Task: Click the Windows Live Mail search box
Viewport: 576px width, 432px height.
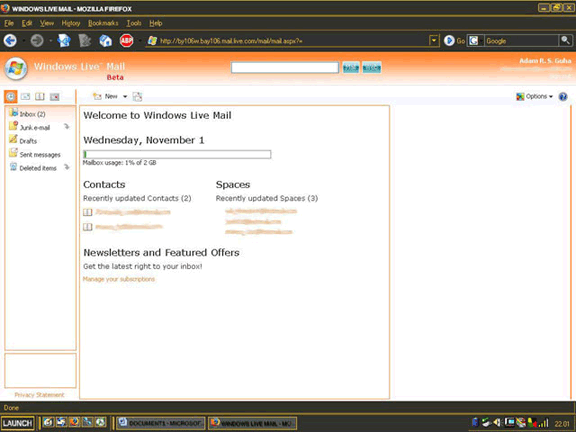Action: point(285,68)
